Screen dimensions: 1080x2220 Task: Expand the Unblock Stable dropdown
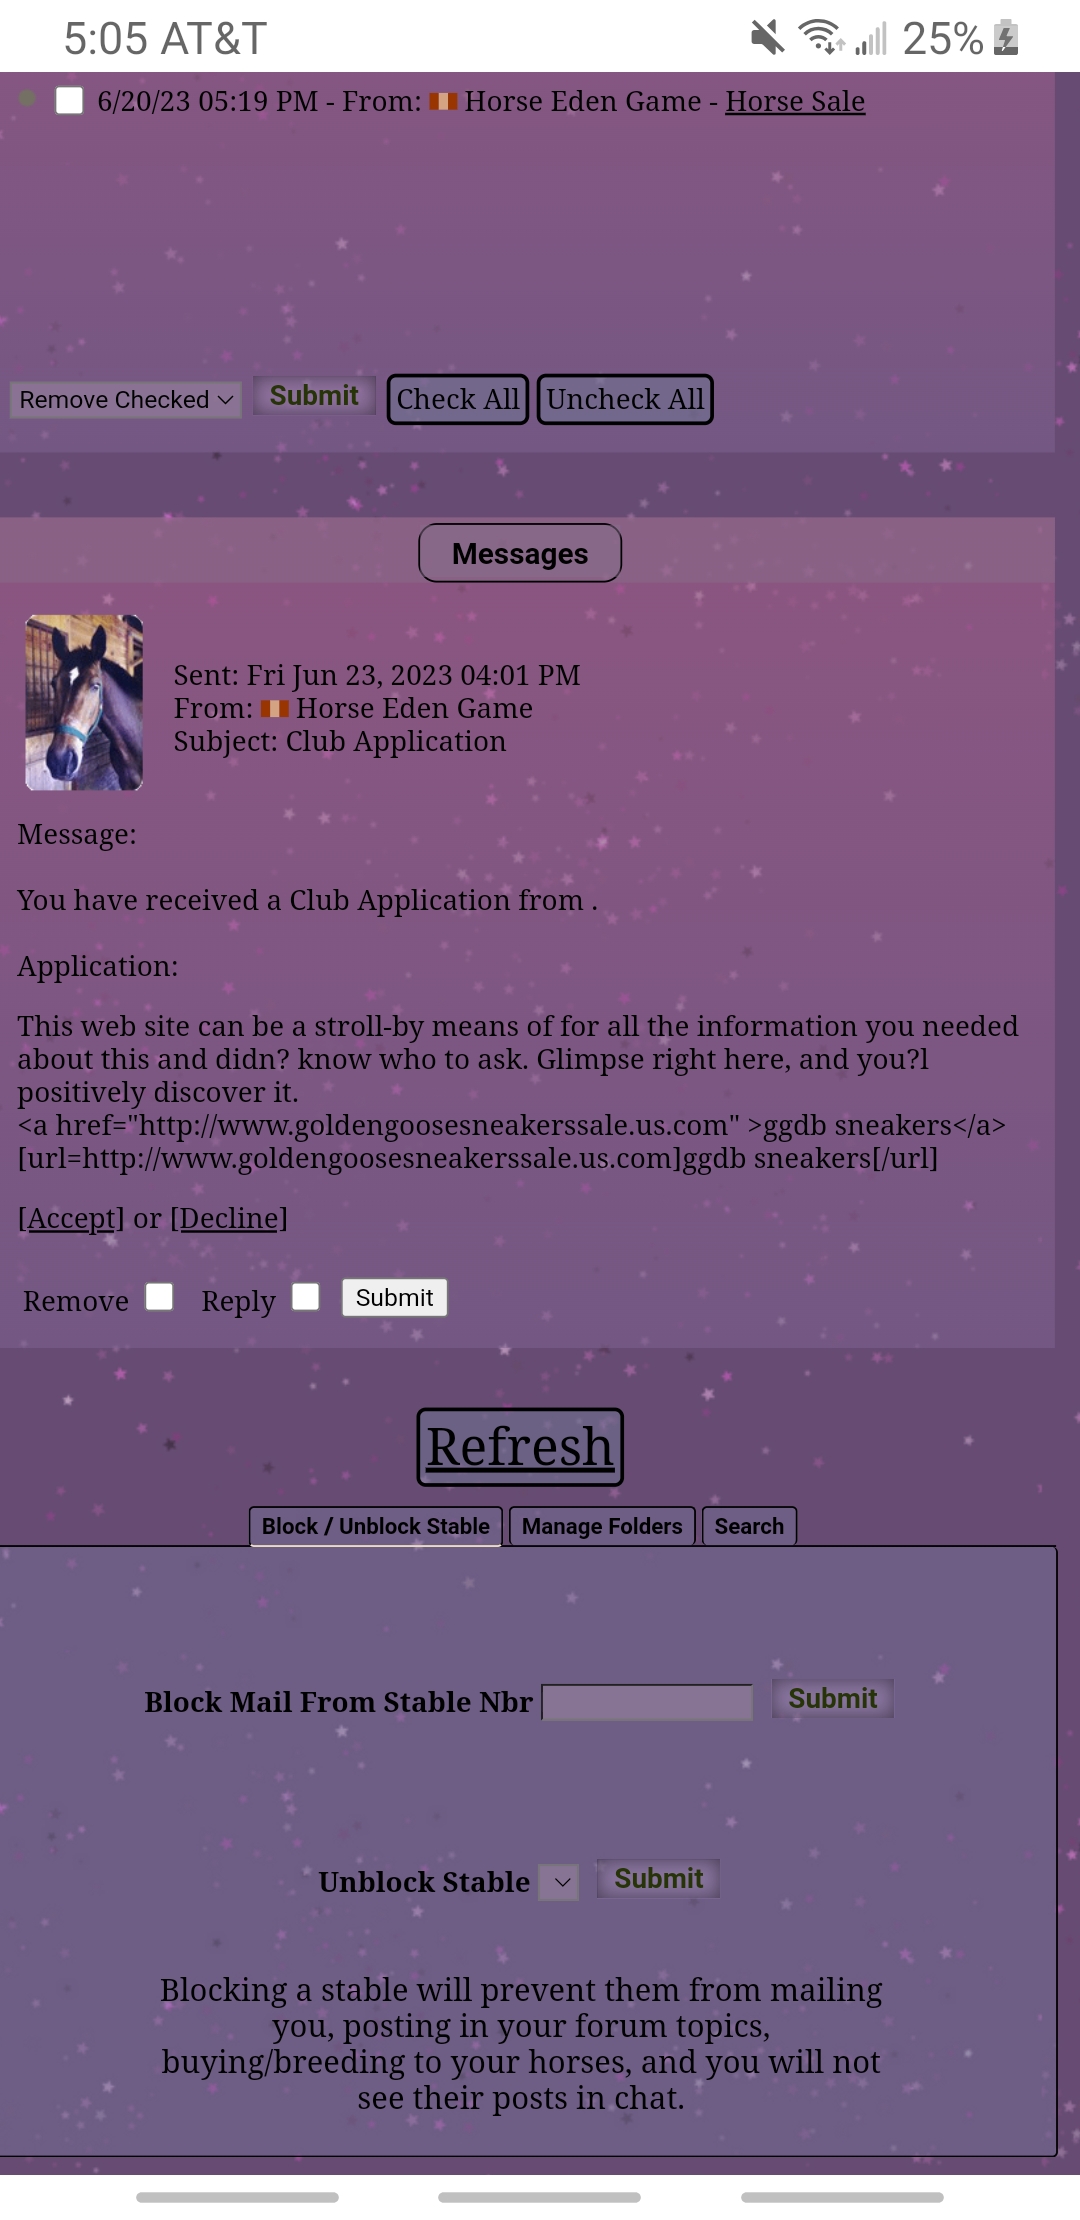click(x=559, y=1882)
